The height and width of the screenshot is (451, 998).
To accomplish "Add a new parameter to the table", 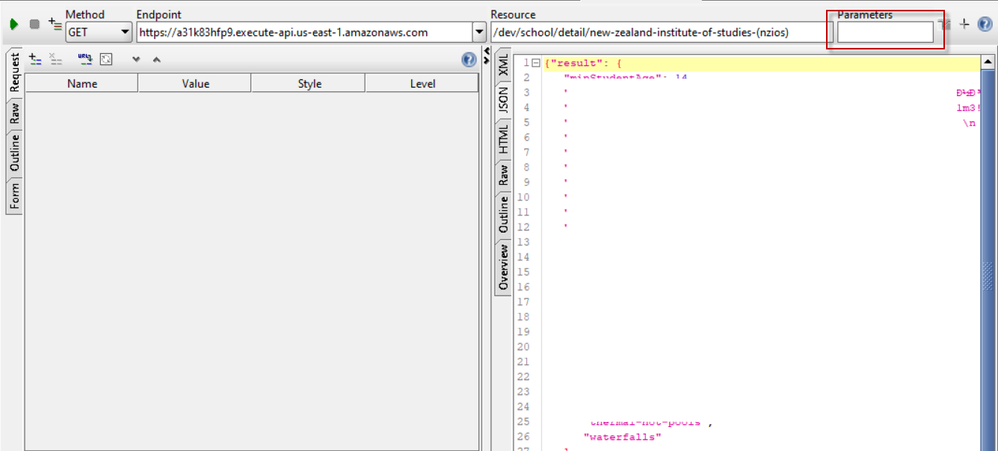I will click(34, 59).
